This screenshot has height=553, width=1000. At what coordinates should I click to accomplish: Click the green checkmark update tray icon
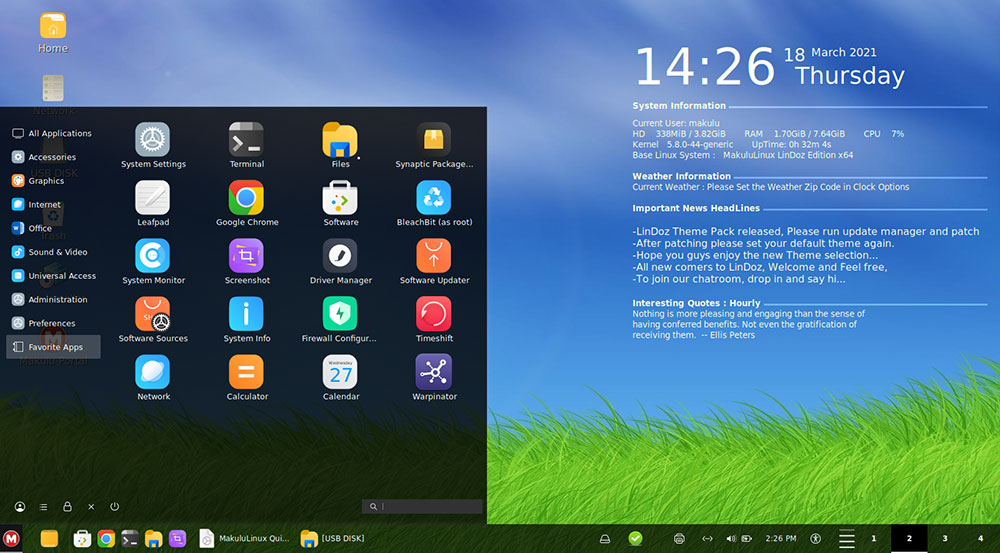635,539
